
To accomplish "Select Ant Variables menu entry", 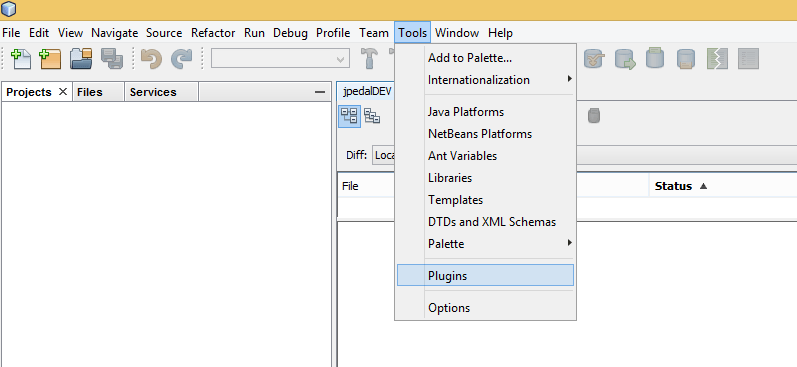I will [486, 156].
